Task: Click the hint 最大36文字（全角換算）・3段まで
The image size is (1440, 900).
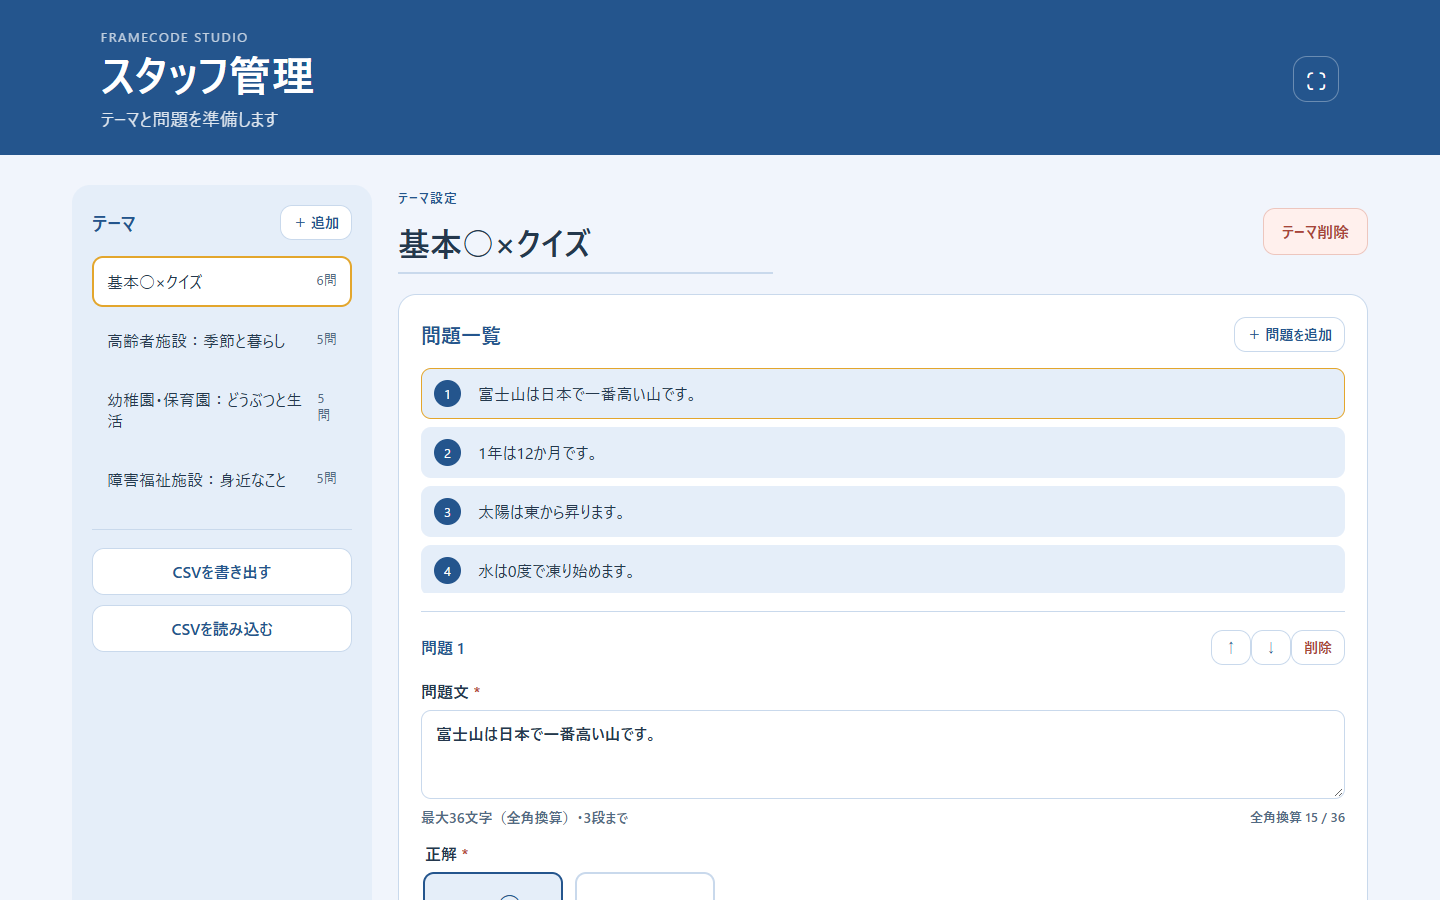Action: point(525,818)
